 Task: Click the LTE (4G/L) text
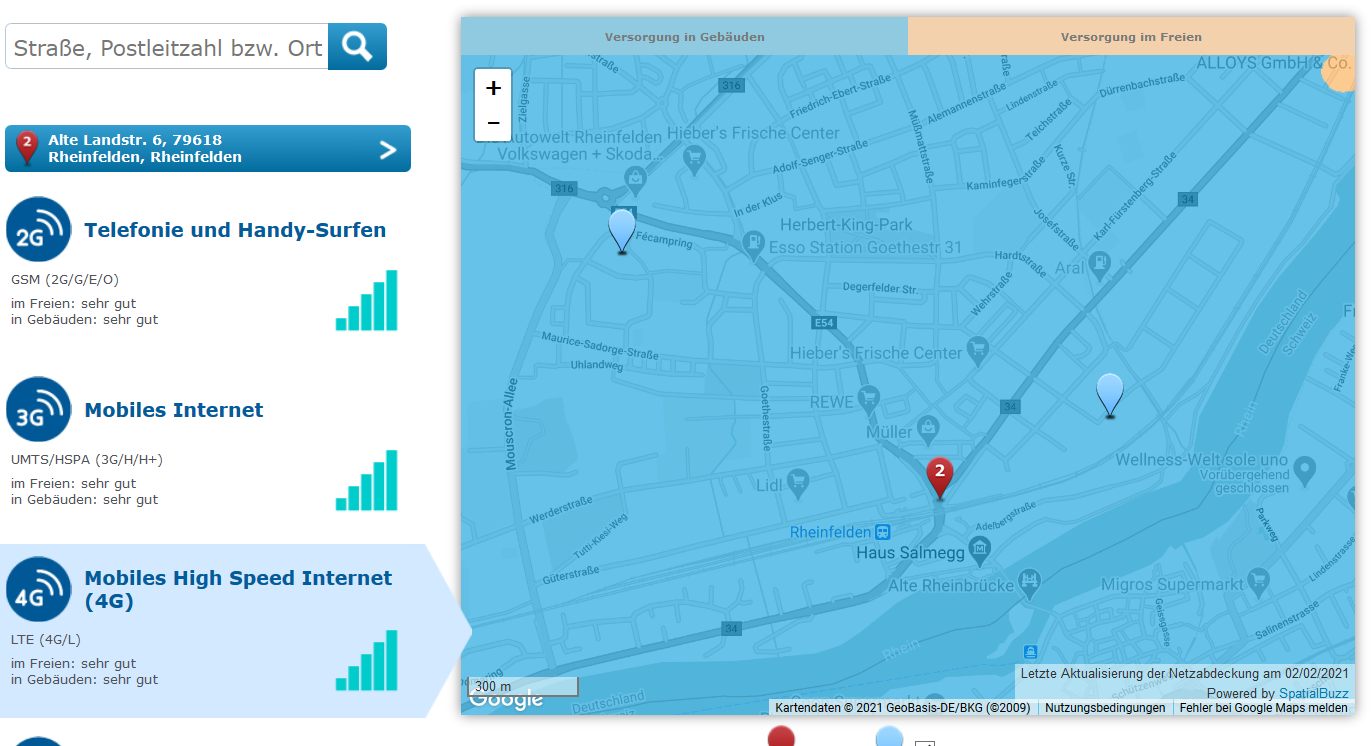point(46,640)
